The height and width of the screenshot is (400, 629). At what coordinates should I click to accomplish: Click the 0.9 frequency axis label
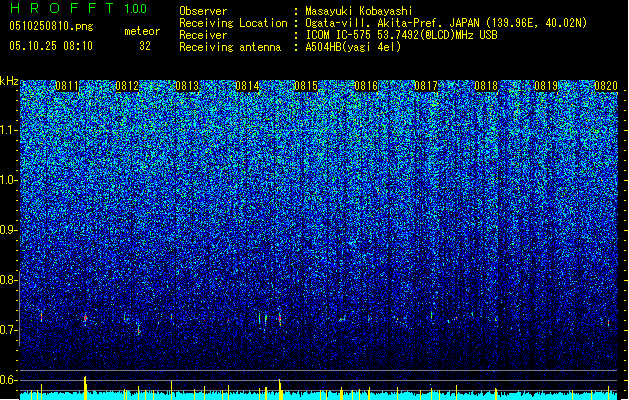point(8,230)
